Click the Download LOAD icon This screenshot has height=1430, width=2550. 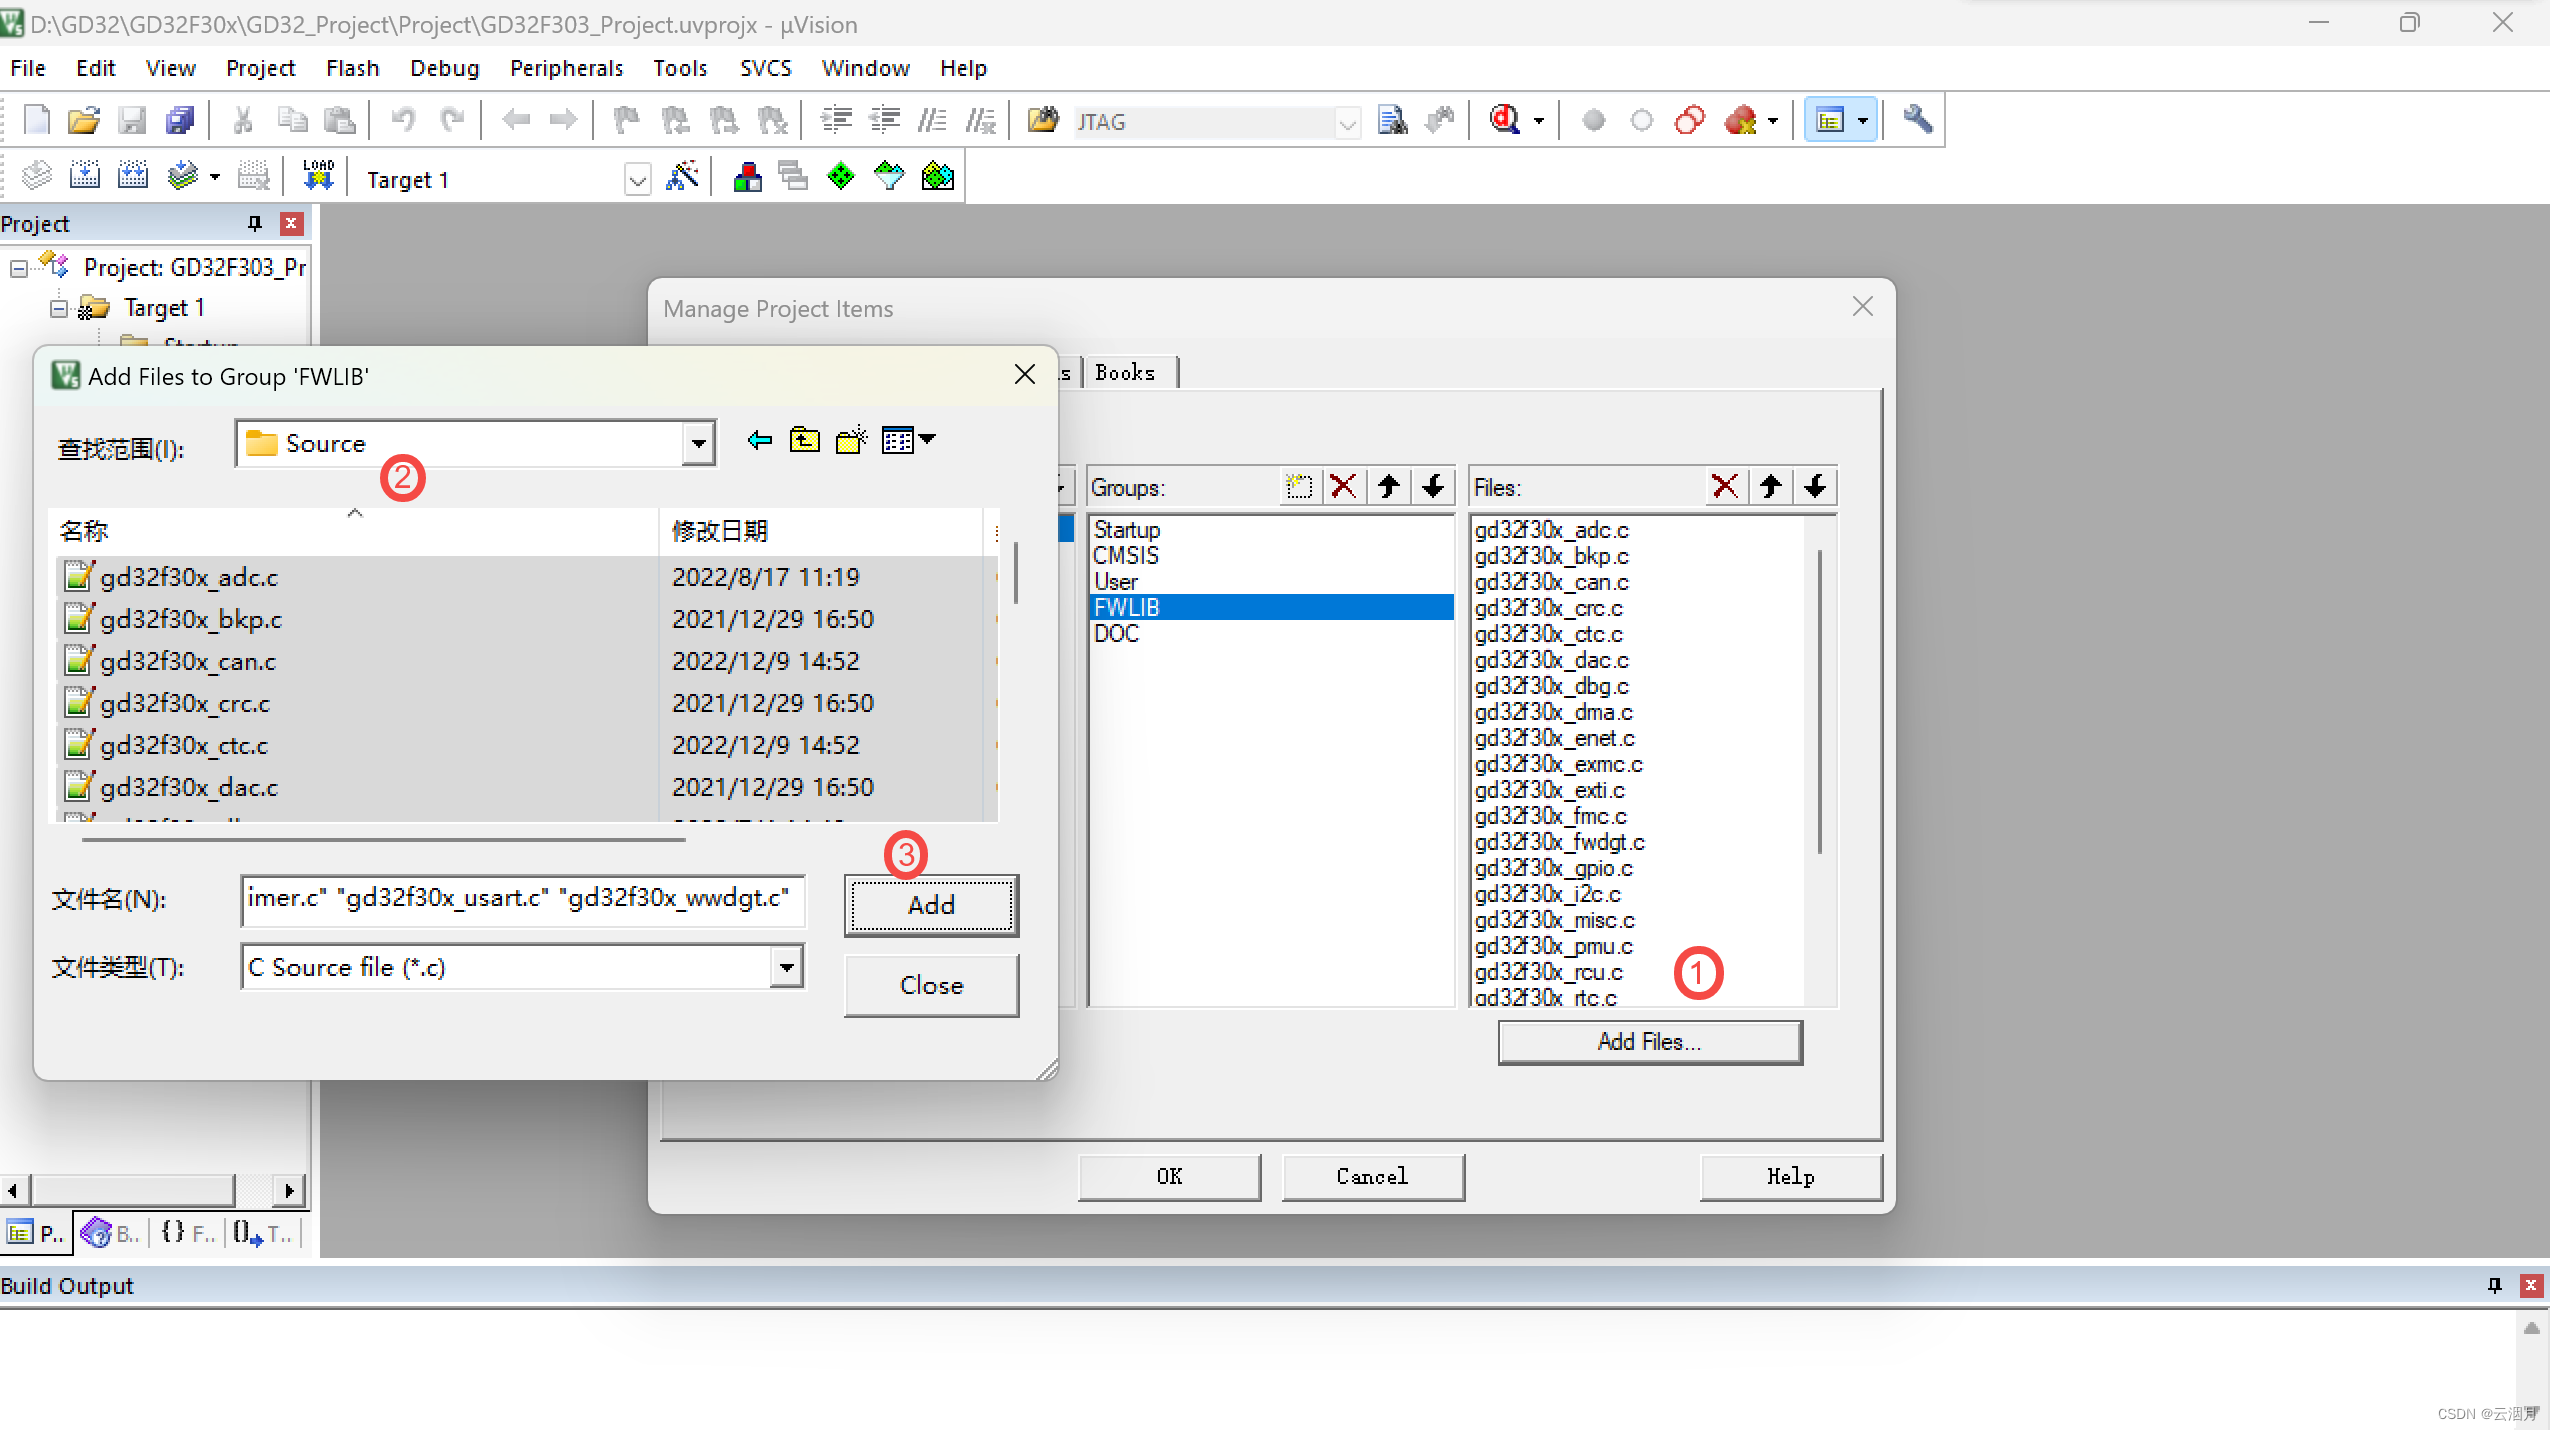[318, 176]
